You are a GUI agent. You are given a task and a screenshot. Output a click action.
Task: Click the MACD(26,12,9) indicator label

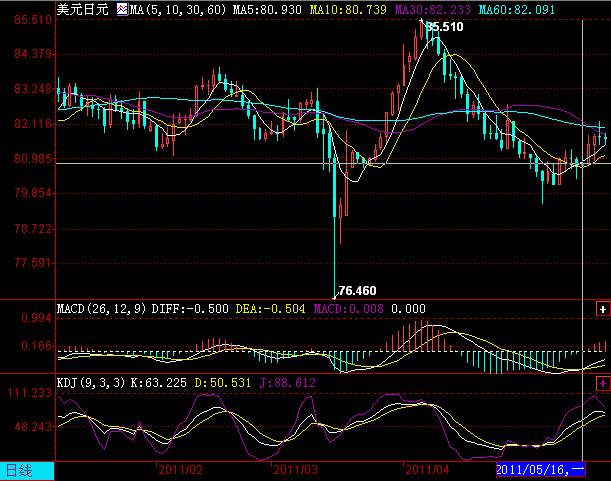pos(102,309)
